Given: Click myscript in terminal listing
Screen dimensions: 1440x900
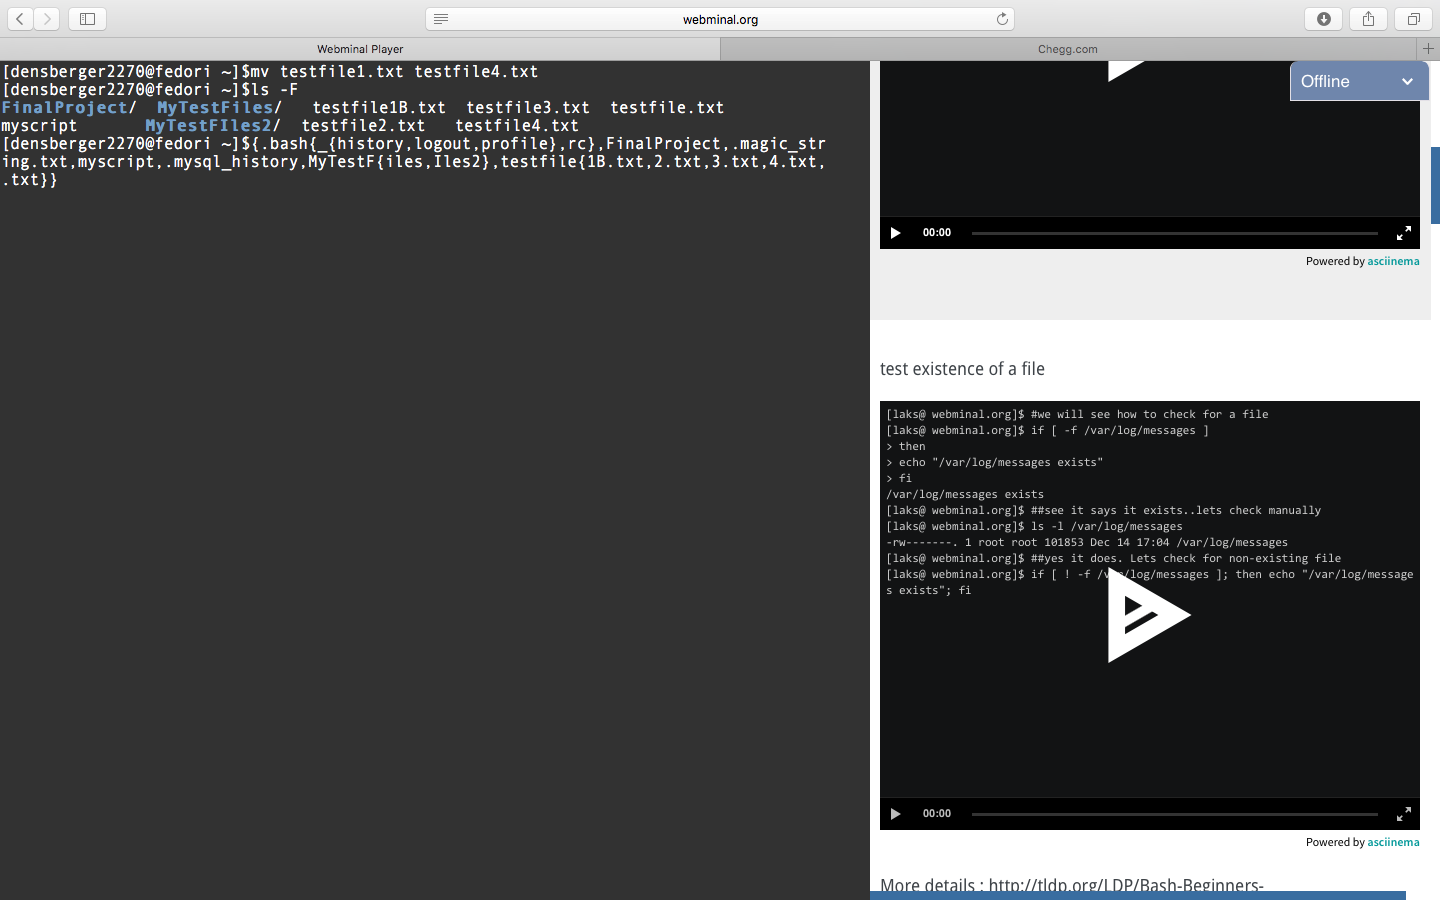Looking at the screenshot, I should click(x=39, y=126).
